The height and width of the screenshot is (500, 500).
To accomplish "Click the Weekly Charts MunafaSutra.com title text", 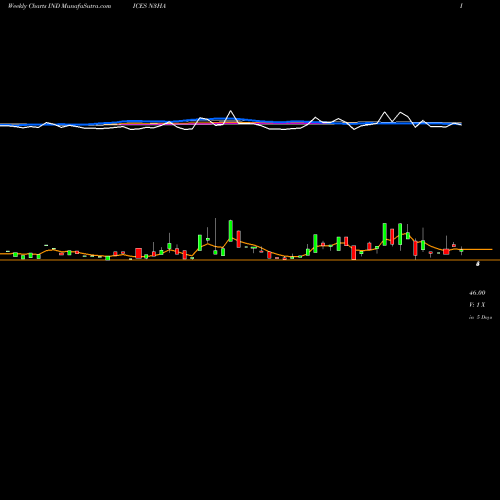I will tap(59, 6).
